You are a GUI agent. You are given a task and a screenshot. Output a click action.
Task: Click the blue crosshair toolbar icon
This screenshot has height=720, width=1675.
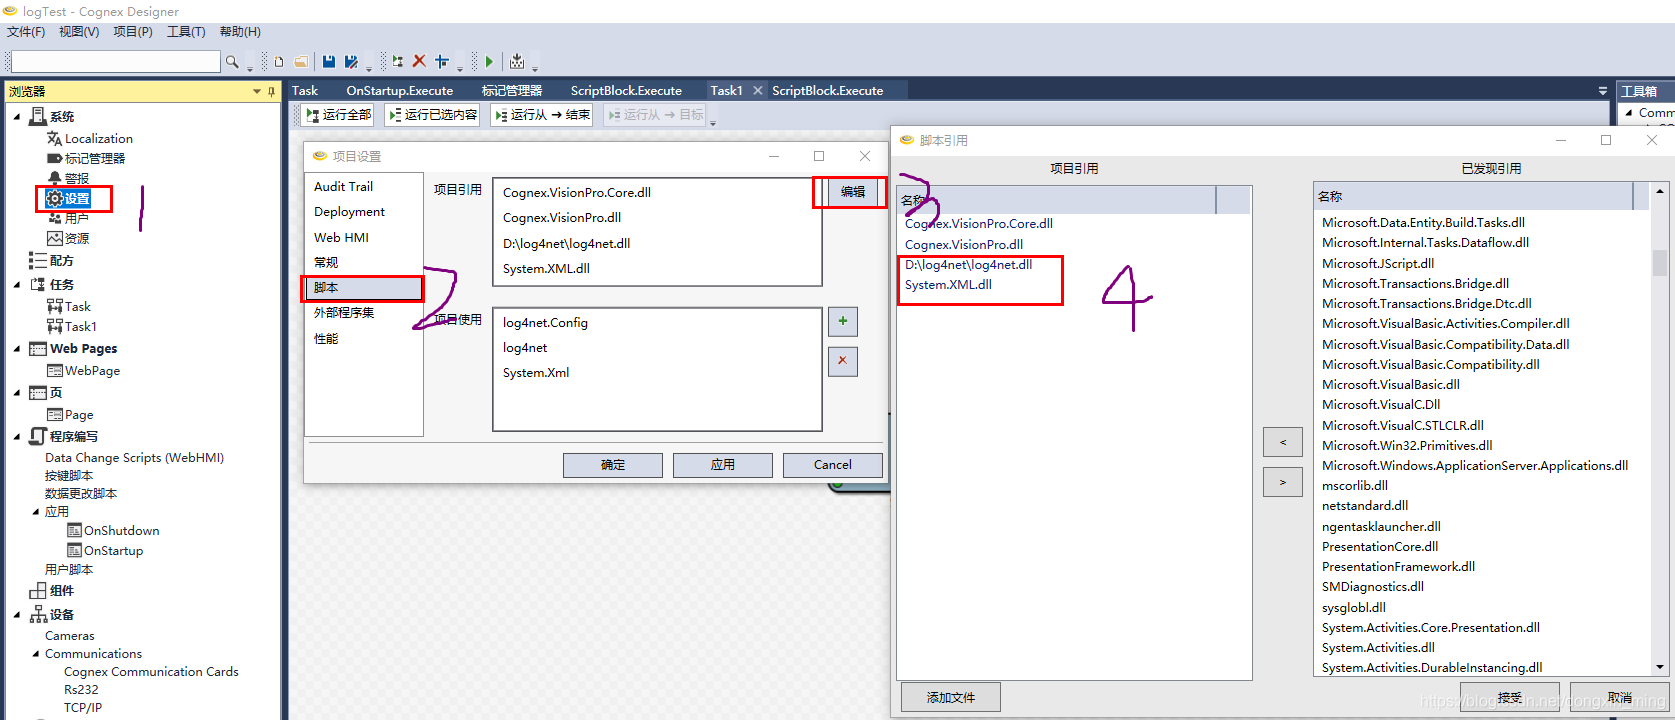click(x=441, y=62)
